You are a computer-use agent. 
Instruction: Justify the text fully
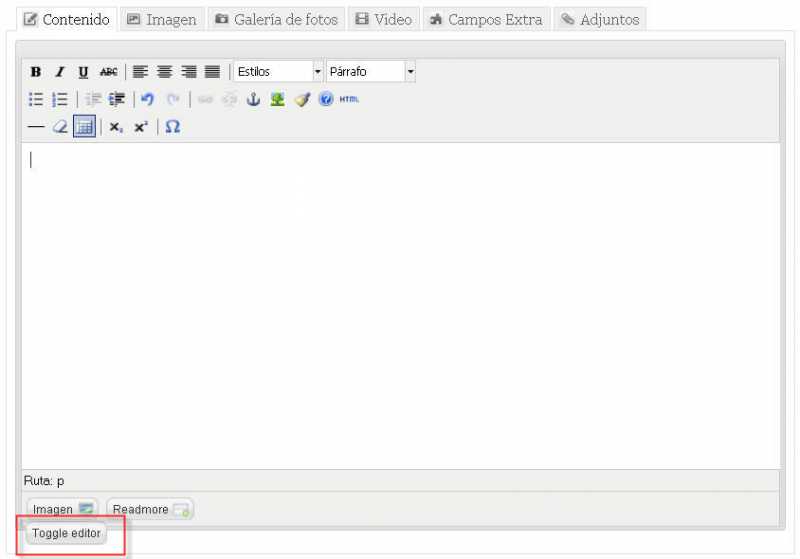212,72
